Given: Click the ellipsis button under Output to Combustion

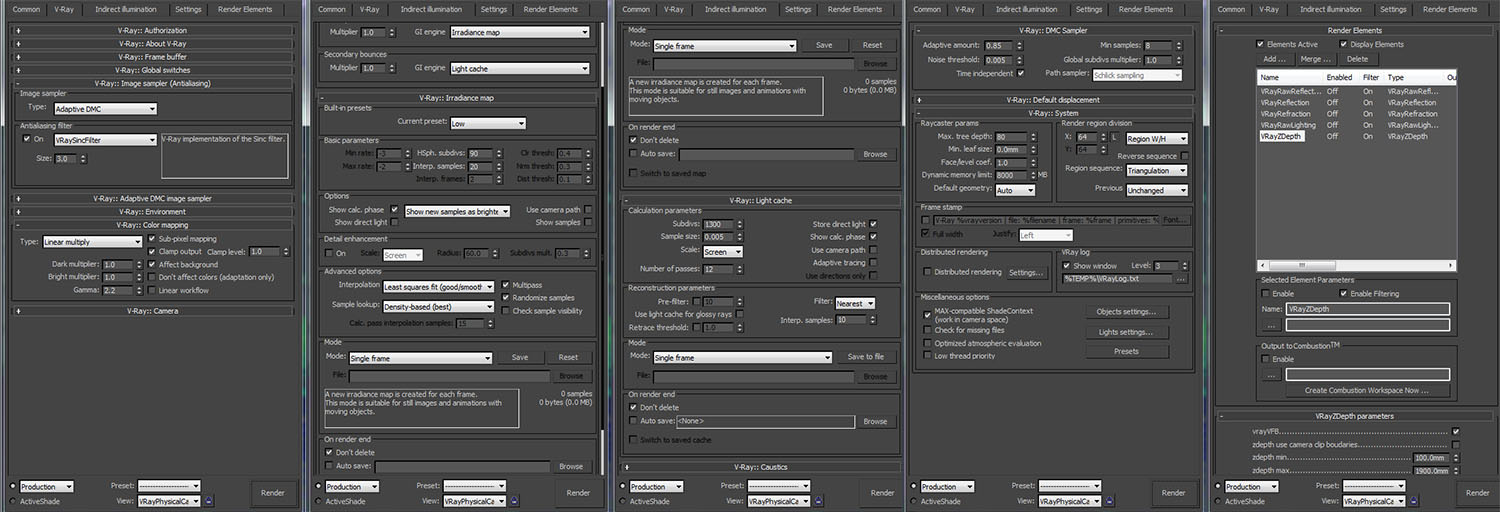Looking at the screenshot, I should pyautogui.click(x=1270, y=374).
